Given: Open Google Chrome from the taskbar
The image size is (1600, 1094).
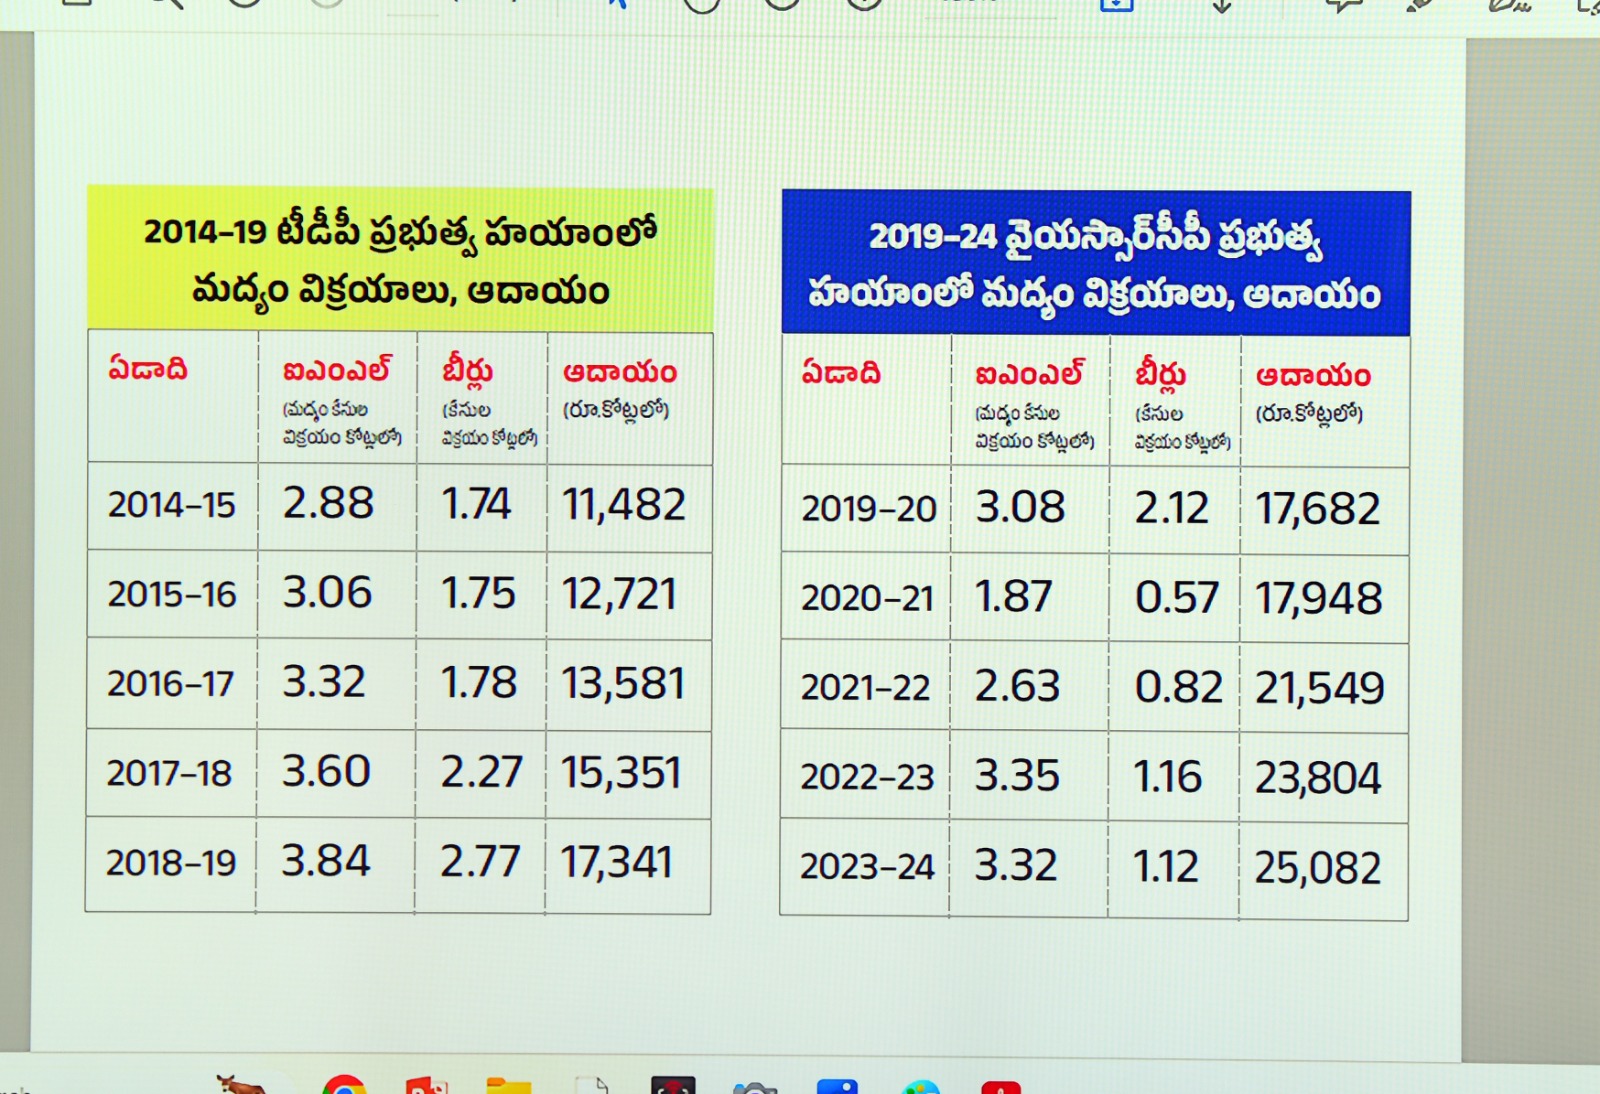Looking at the screenshot, I should coord(344,1086).
